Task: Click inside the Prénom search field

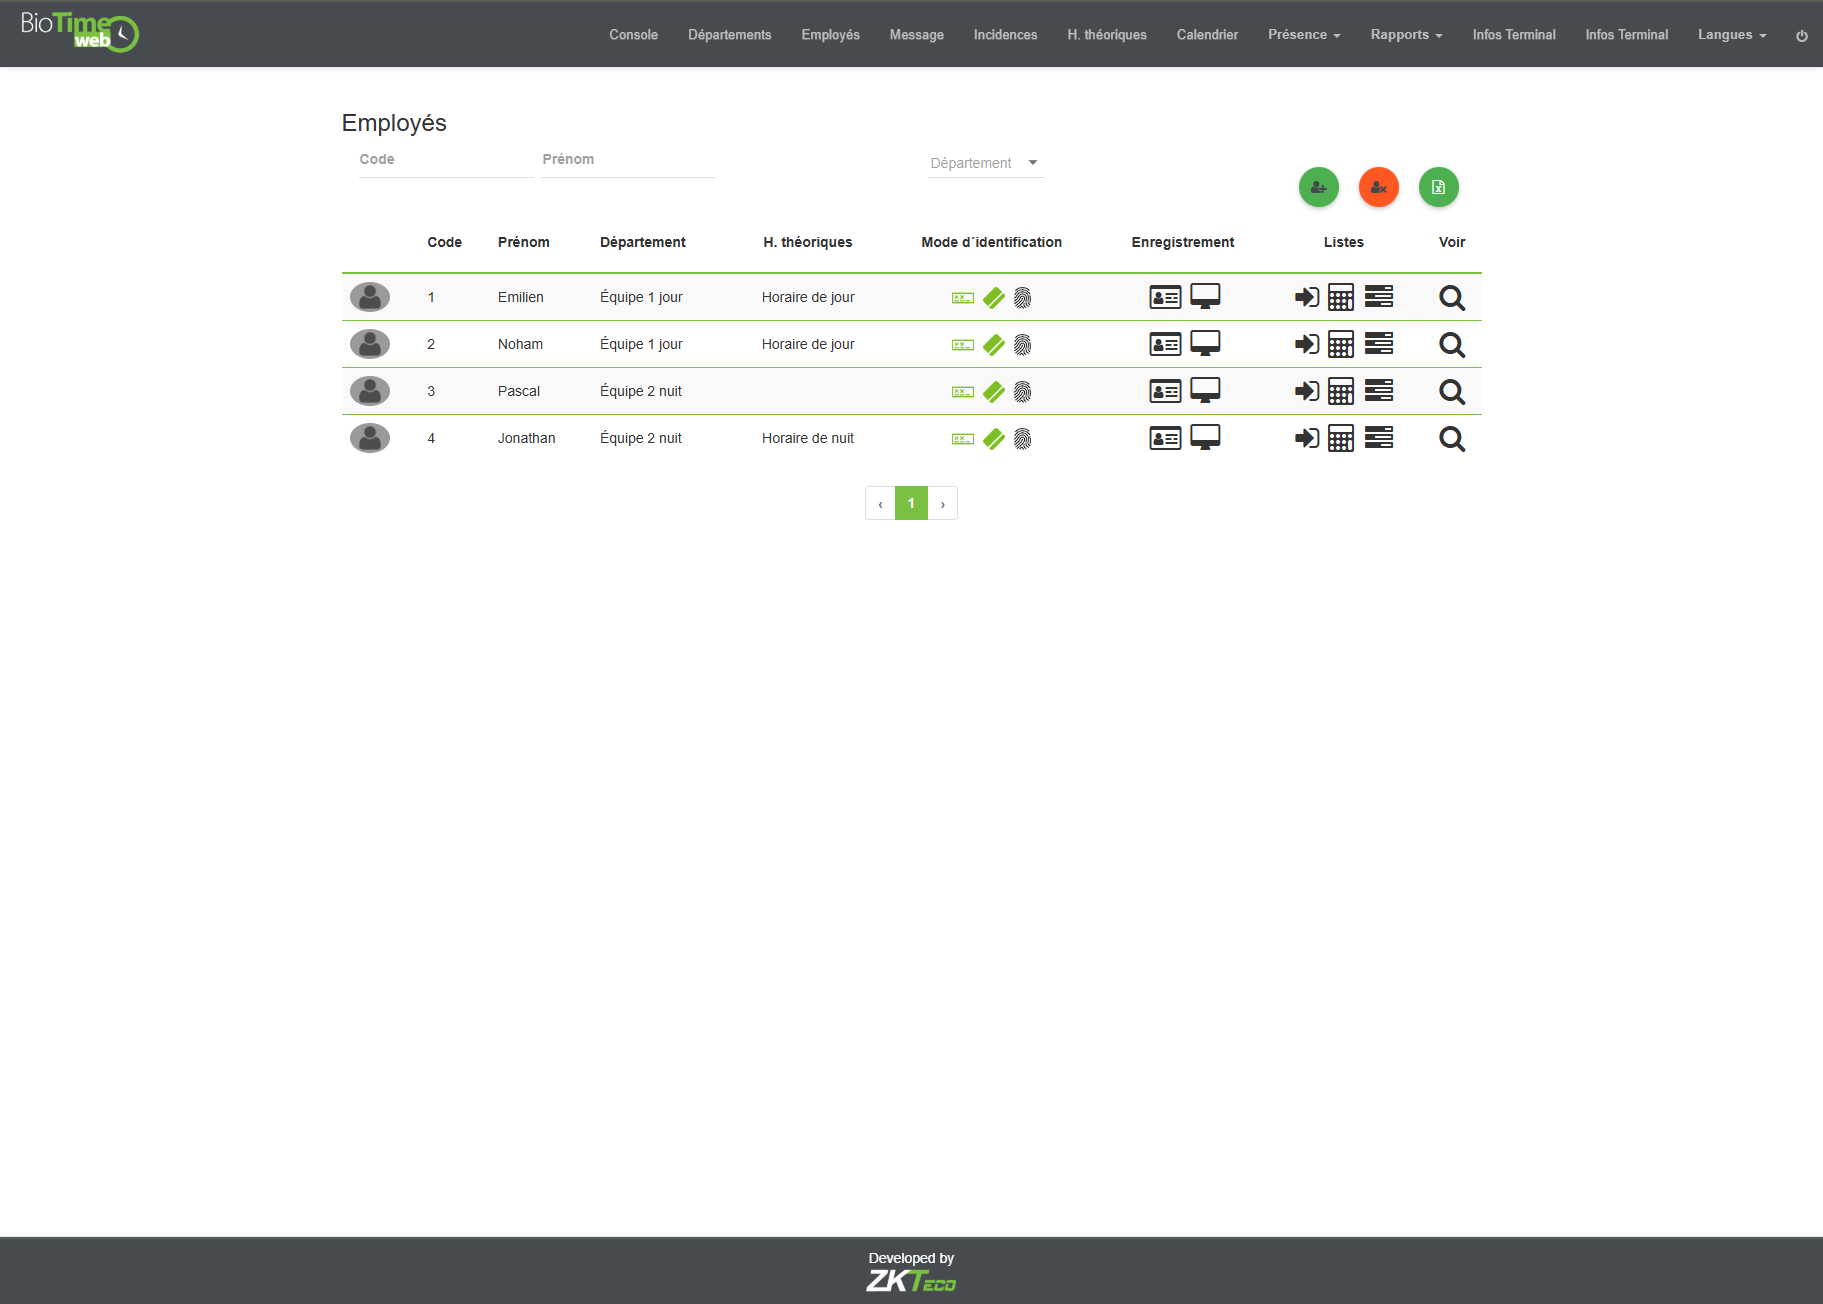Action: coord(628,159)
